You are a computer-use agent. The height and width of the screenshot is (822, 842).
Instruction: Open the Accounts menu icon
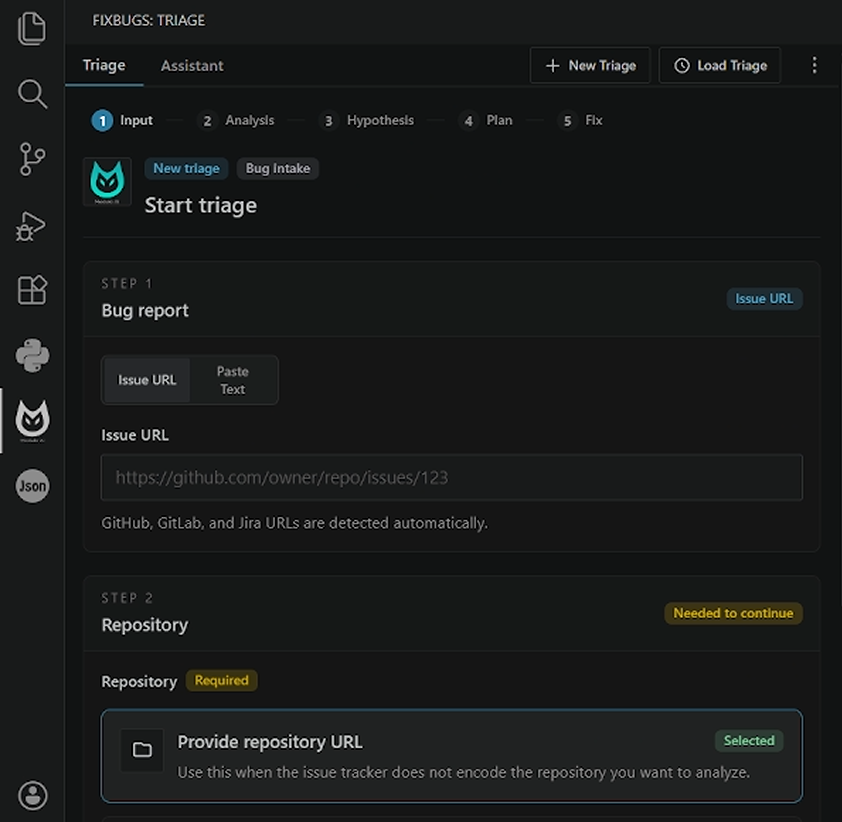tap(33, 795)
